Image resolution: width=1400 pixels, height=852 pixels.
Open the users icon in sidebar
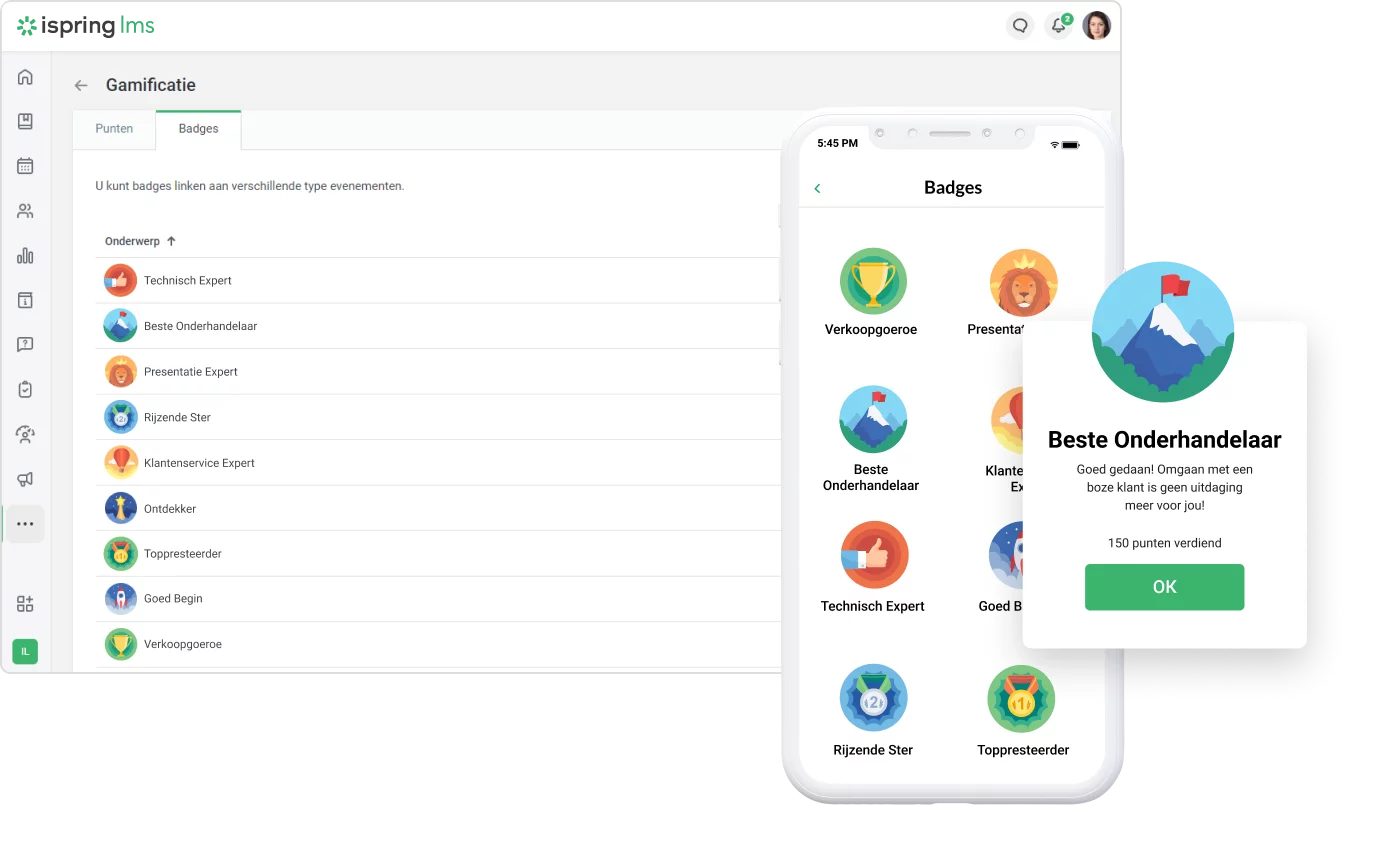[x=25, y=211]
